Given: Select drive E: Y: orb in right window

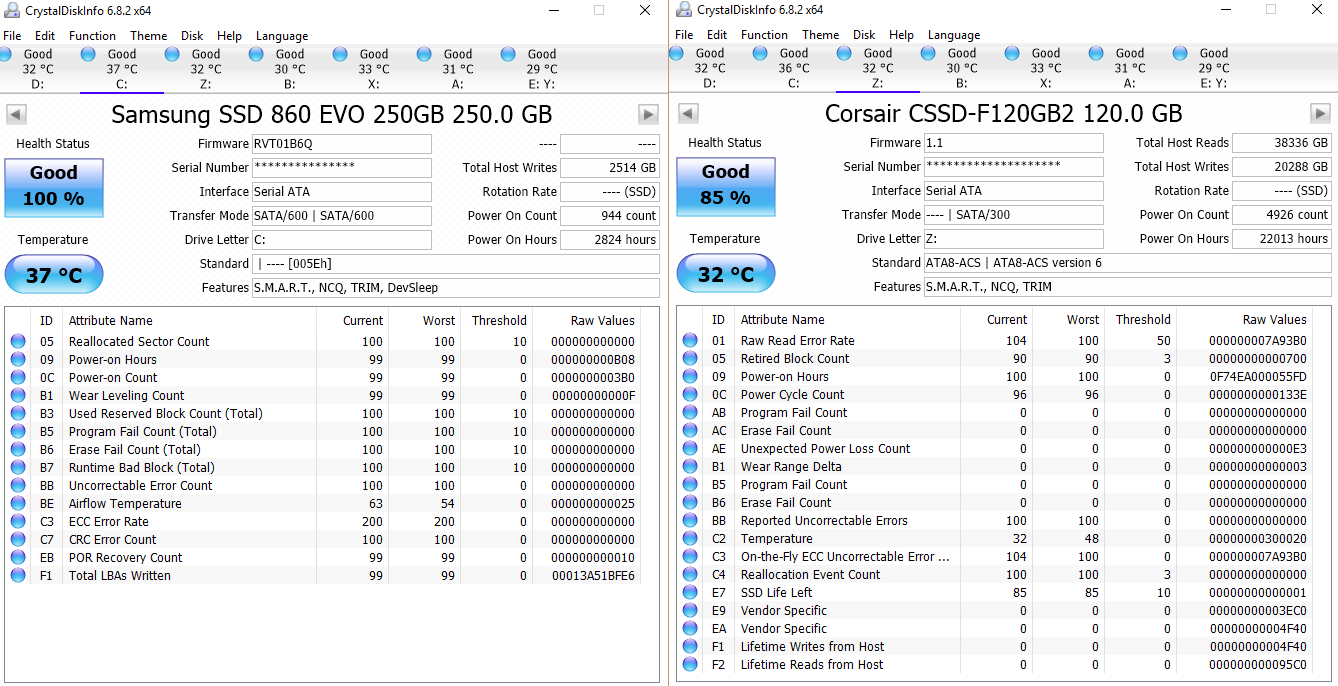Looking at the screenshot, I should [x=1180, y=53].
